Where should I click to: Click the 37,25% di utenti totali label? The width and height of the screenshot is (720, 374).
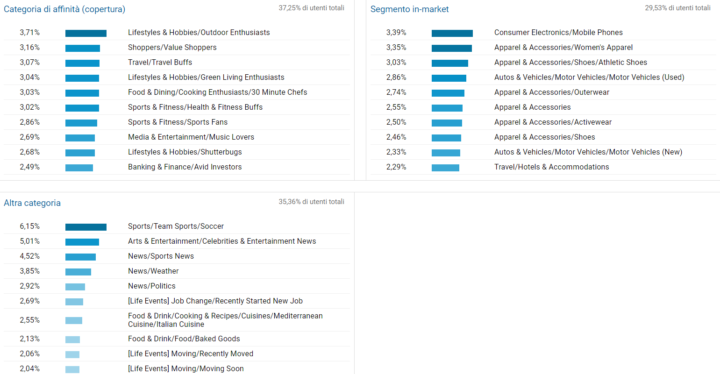[311, 8]
